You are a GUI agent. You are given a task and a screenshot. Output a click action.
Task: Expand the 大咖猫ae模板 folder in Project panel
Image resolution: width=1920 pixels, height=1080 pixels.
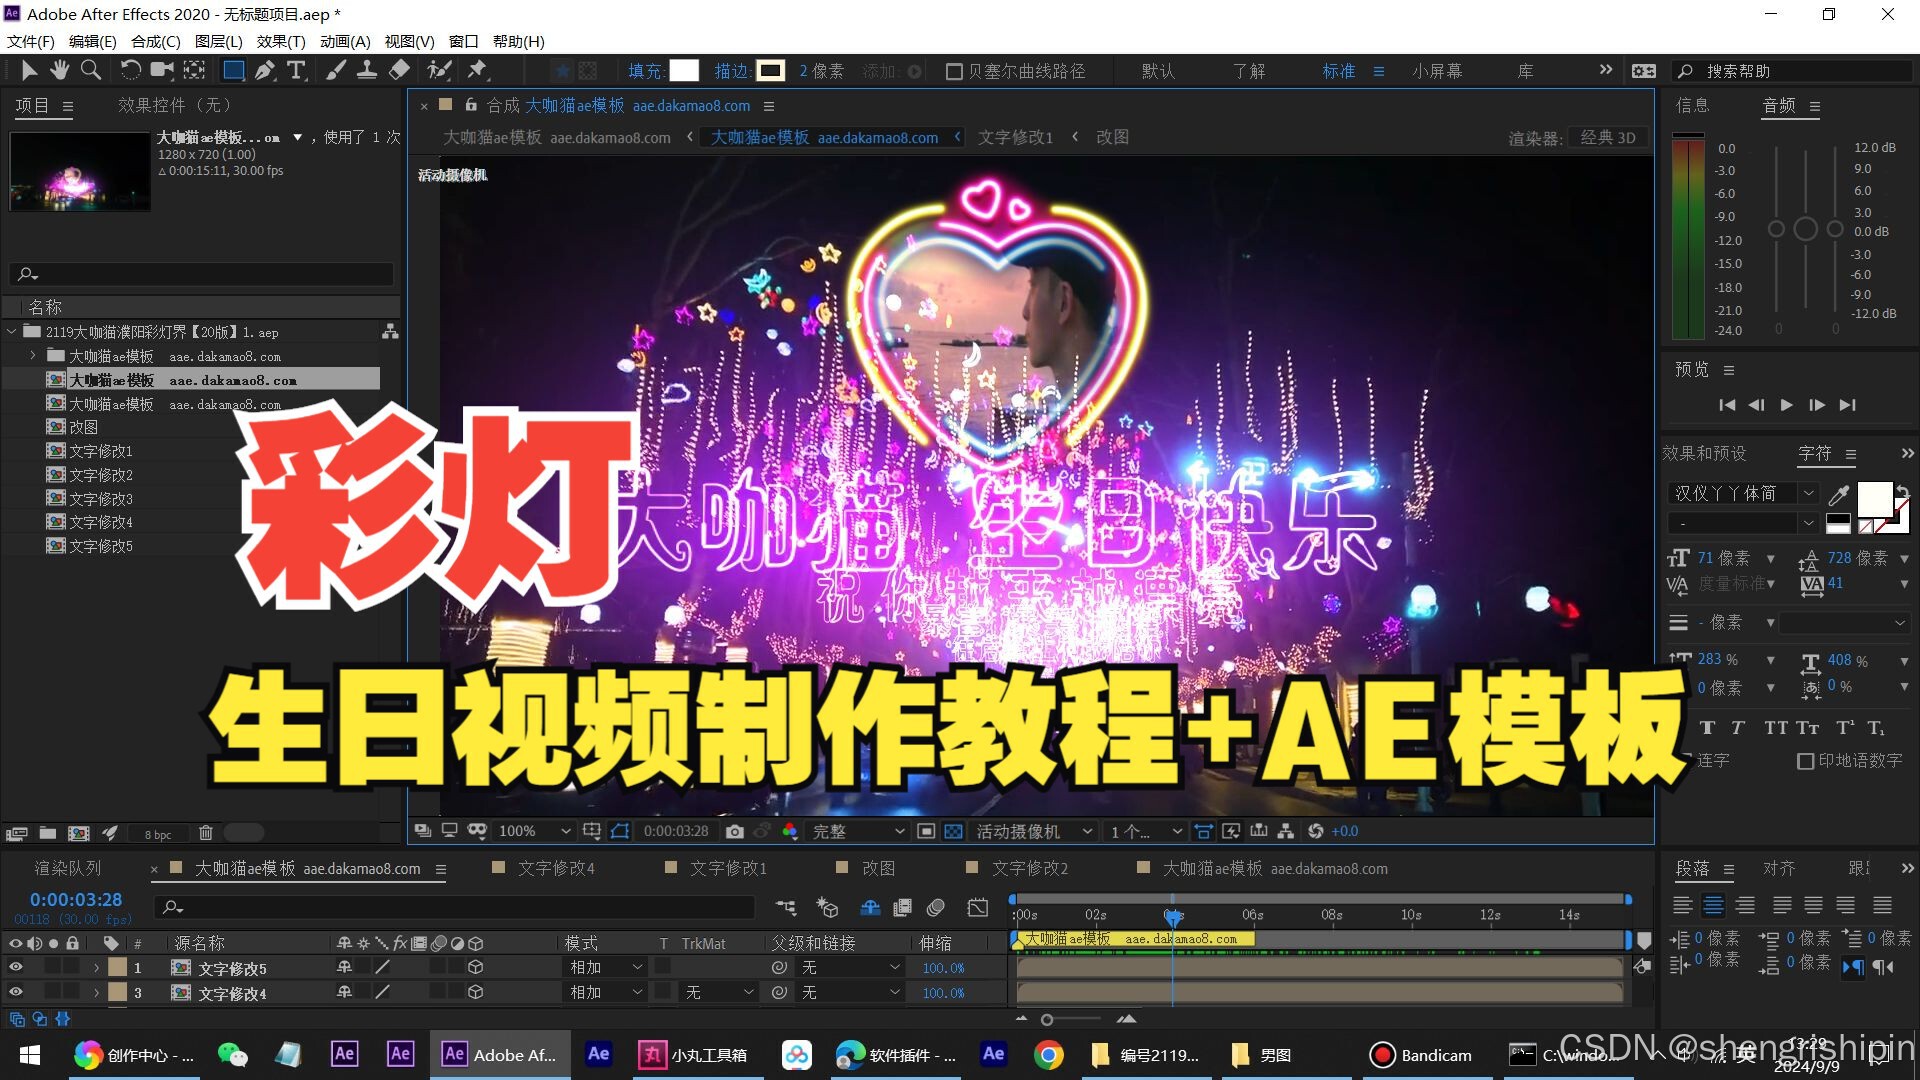pos(32,356)
